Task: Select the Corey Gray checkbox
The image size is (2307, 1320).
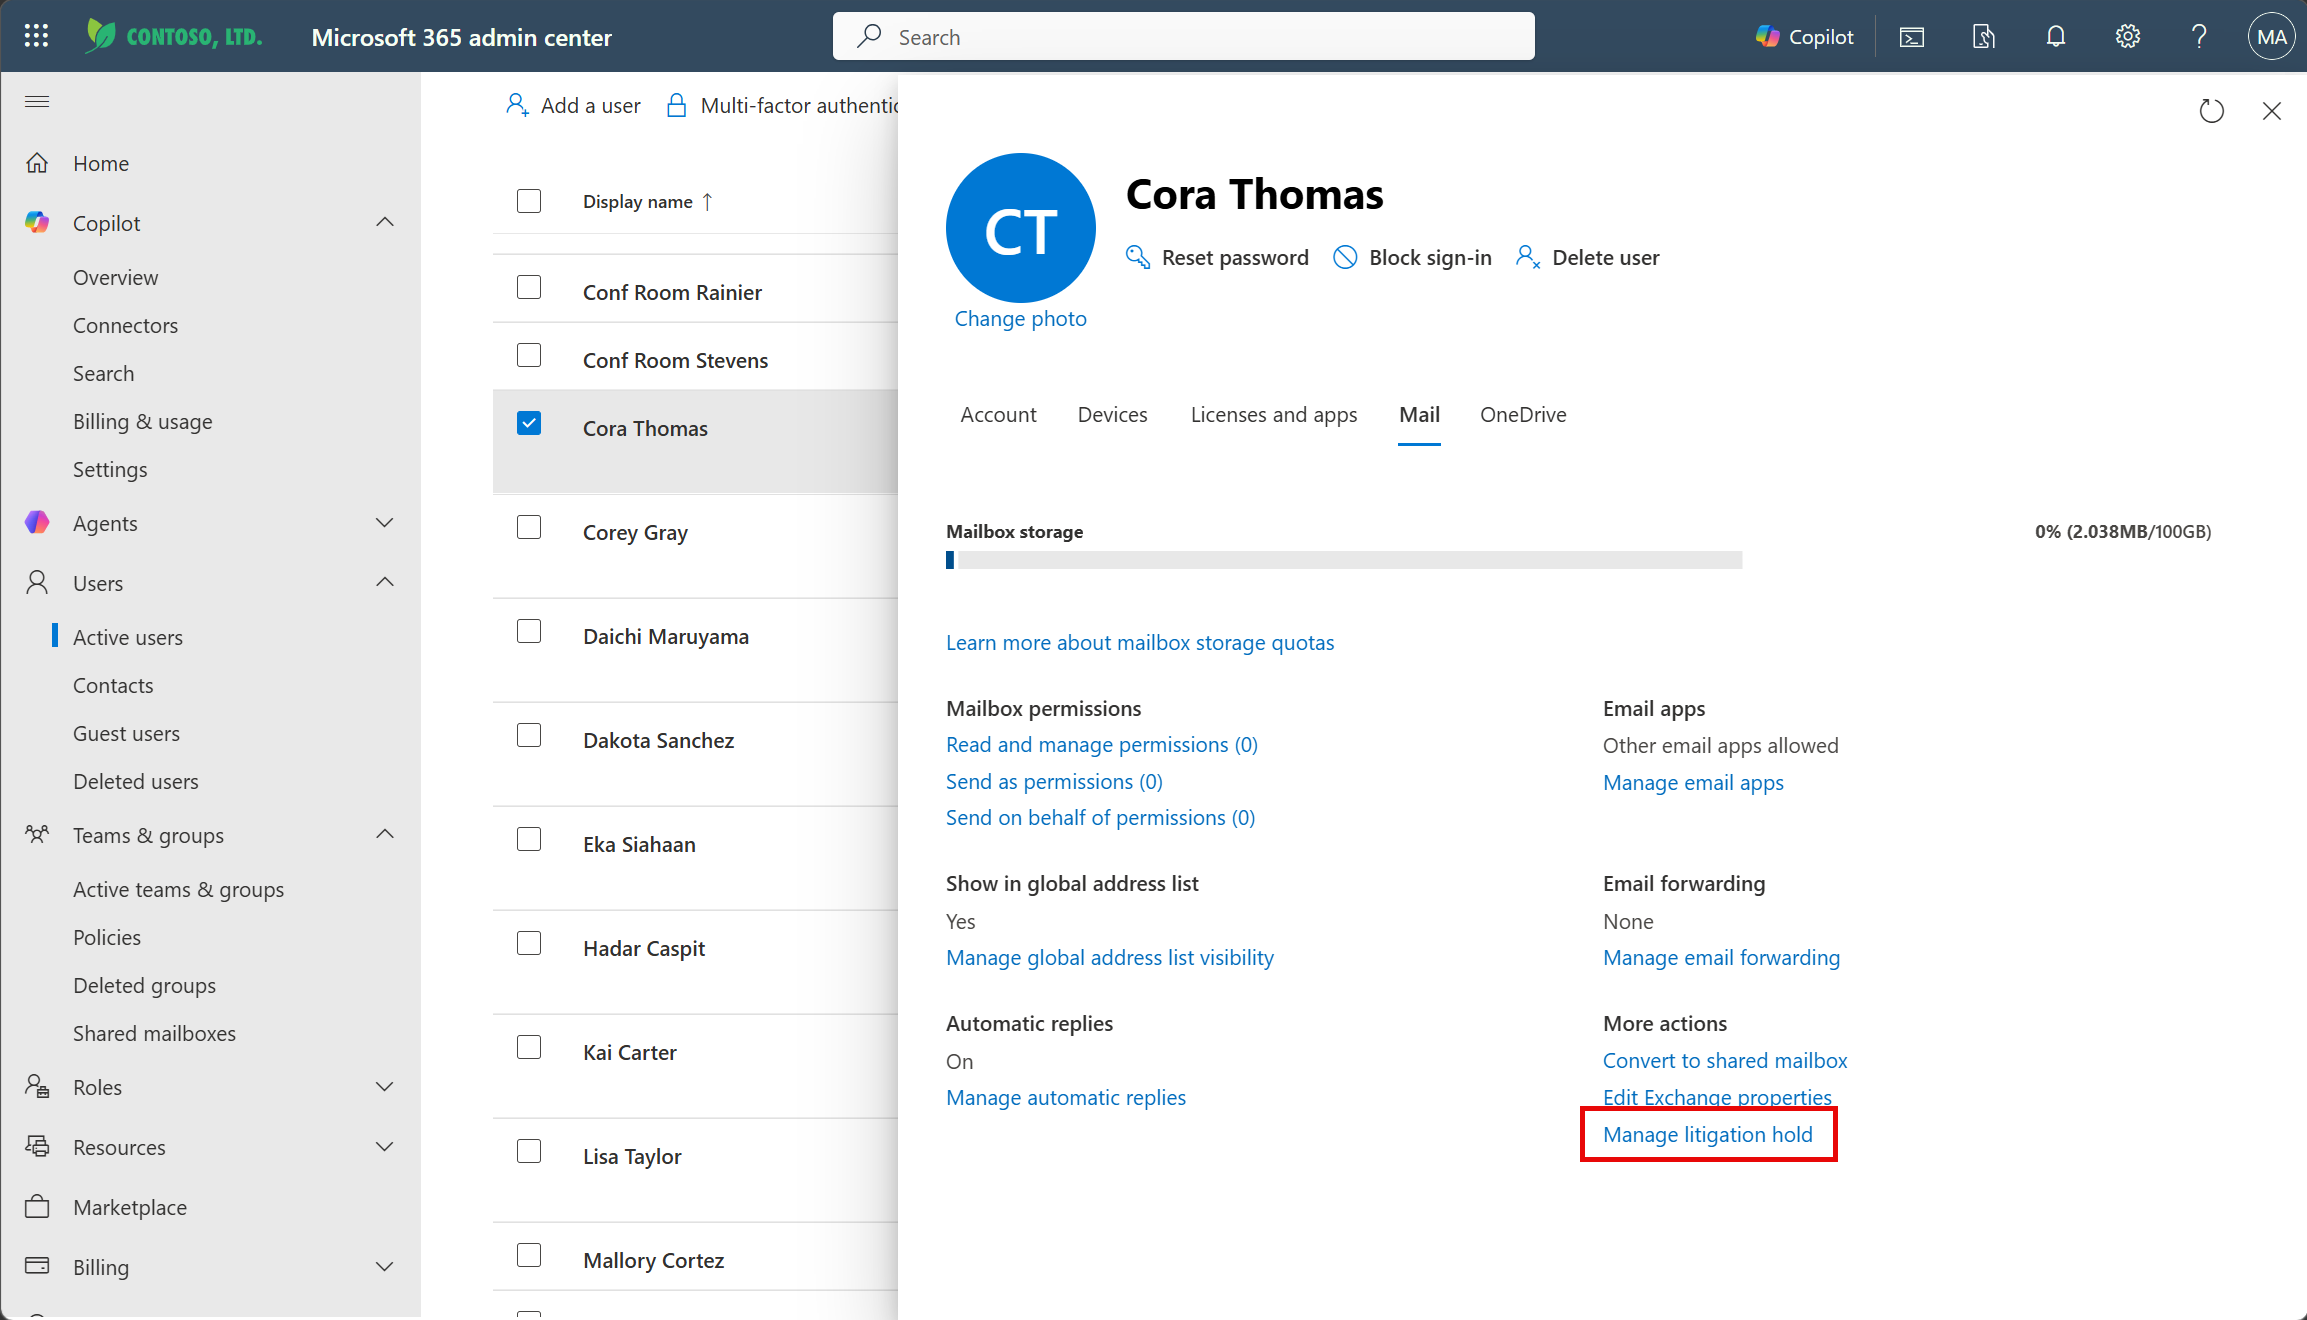Action: (529, 527)
